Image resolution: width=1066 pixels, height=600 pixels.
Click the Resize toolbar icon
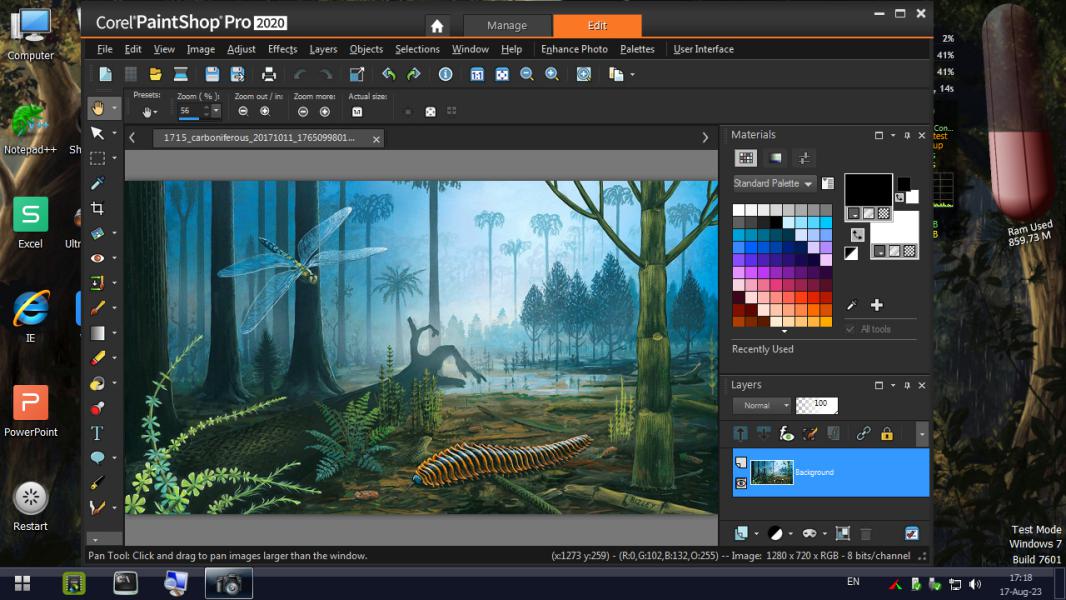click(357, 74)
